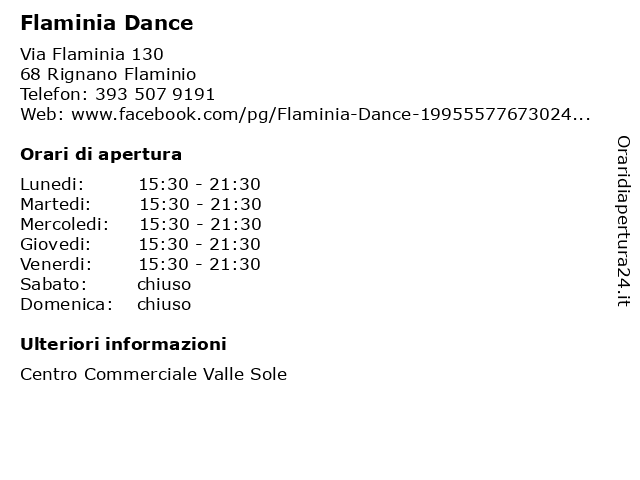Click the Sabato chiuso status
Image resolution: width=640 pixels, height=480 pixels.
click(164, 284)
